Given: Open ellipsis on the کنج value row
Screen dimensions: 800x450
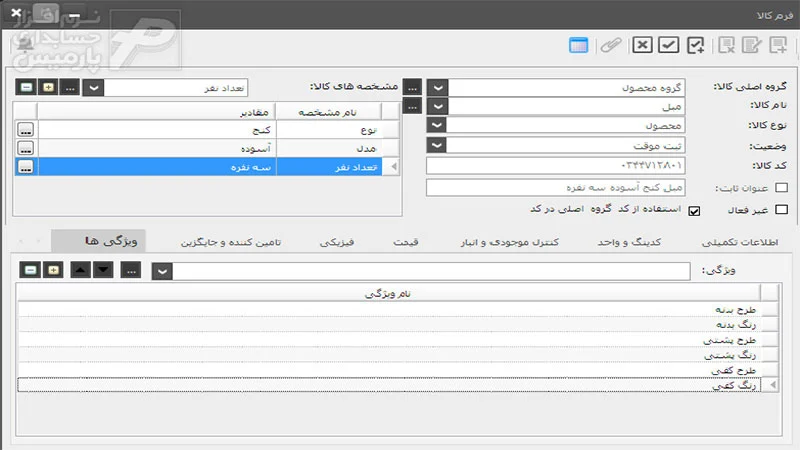Looking at the screenshot, I should 26,130.
